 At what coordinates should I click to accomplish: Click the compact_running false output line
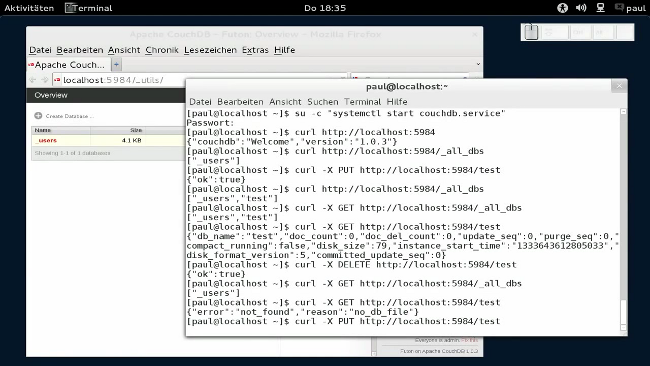[403, 245]
